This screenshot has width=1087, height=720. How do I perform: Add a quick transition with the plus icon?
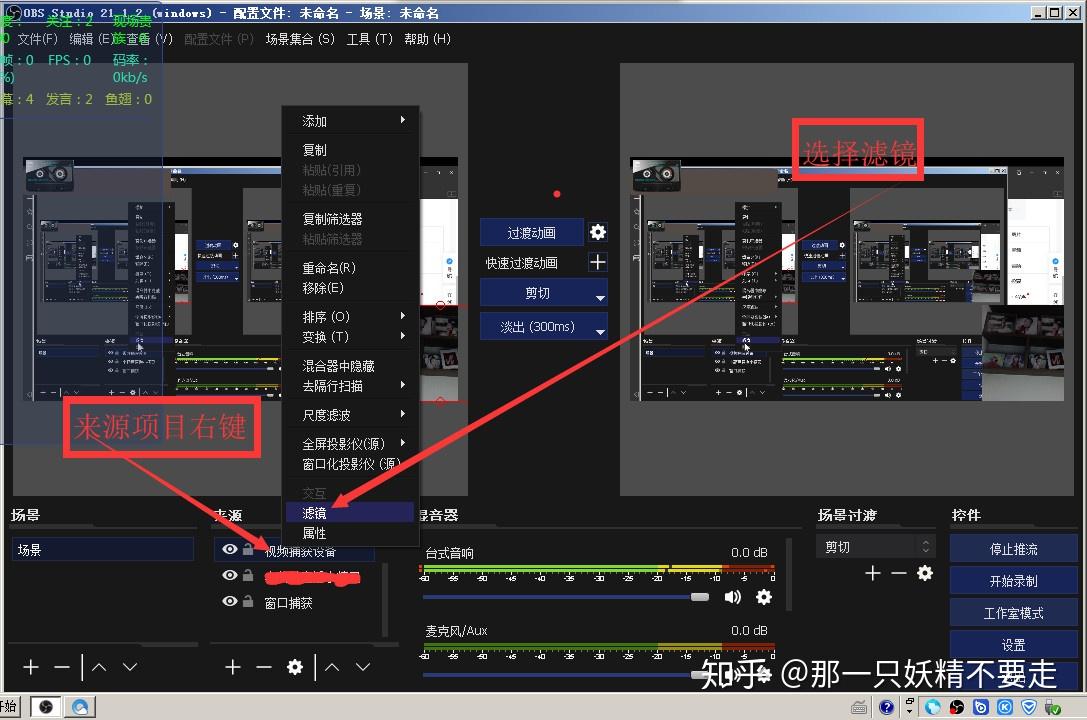(598, 262)
